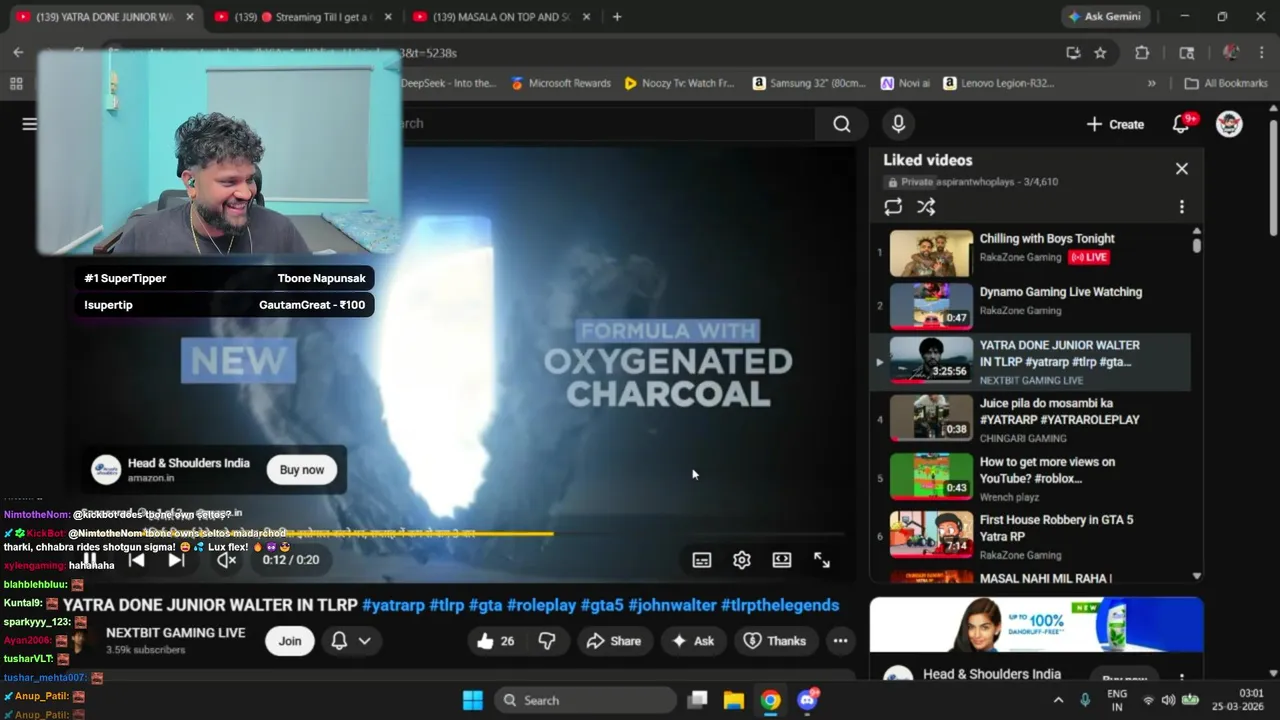Screen dimensions: 1280x720
Task: Click the Ask Gemini button
Action: click(1106, 17)
